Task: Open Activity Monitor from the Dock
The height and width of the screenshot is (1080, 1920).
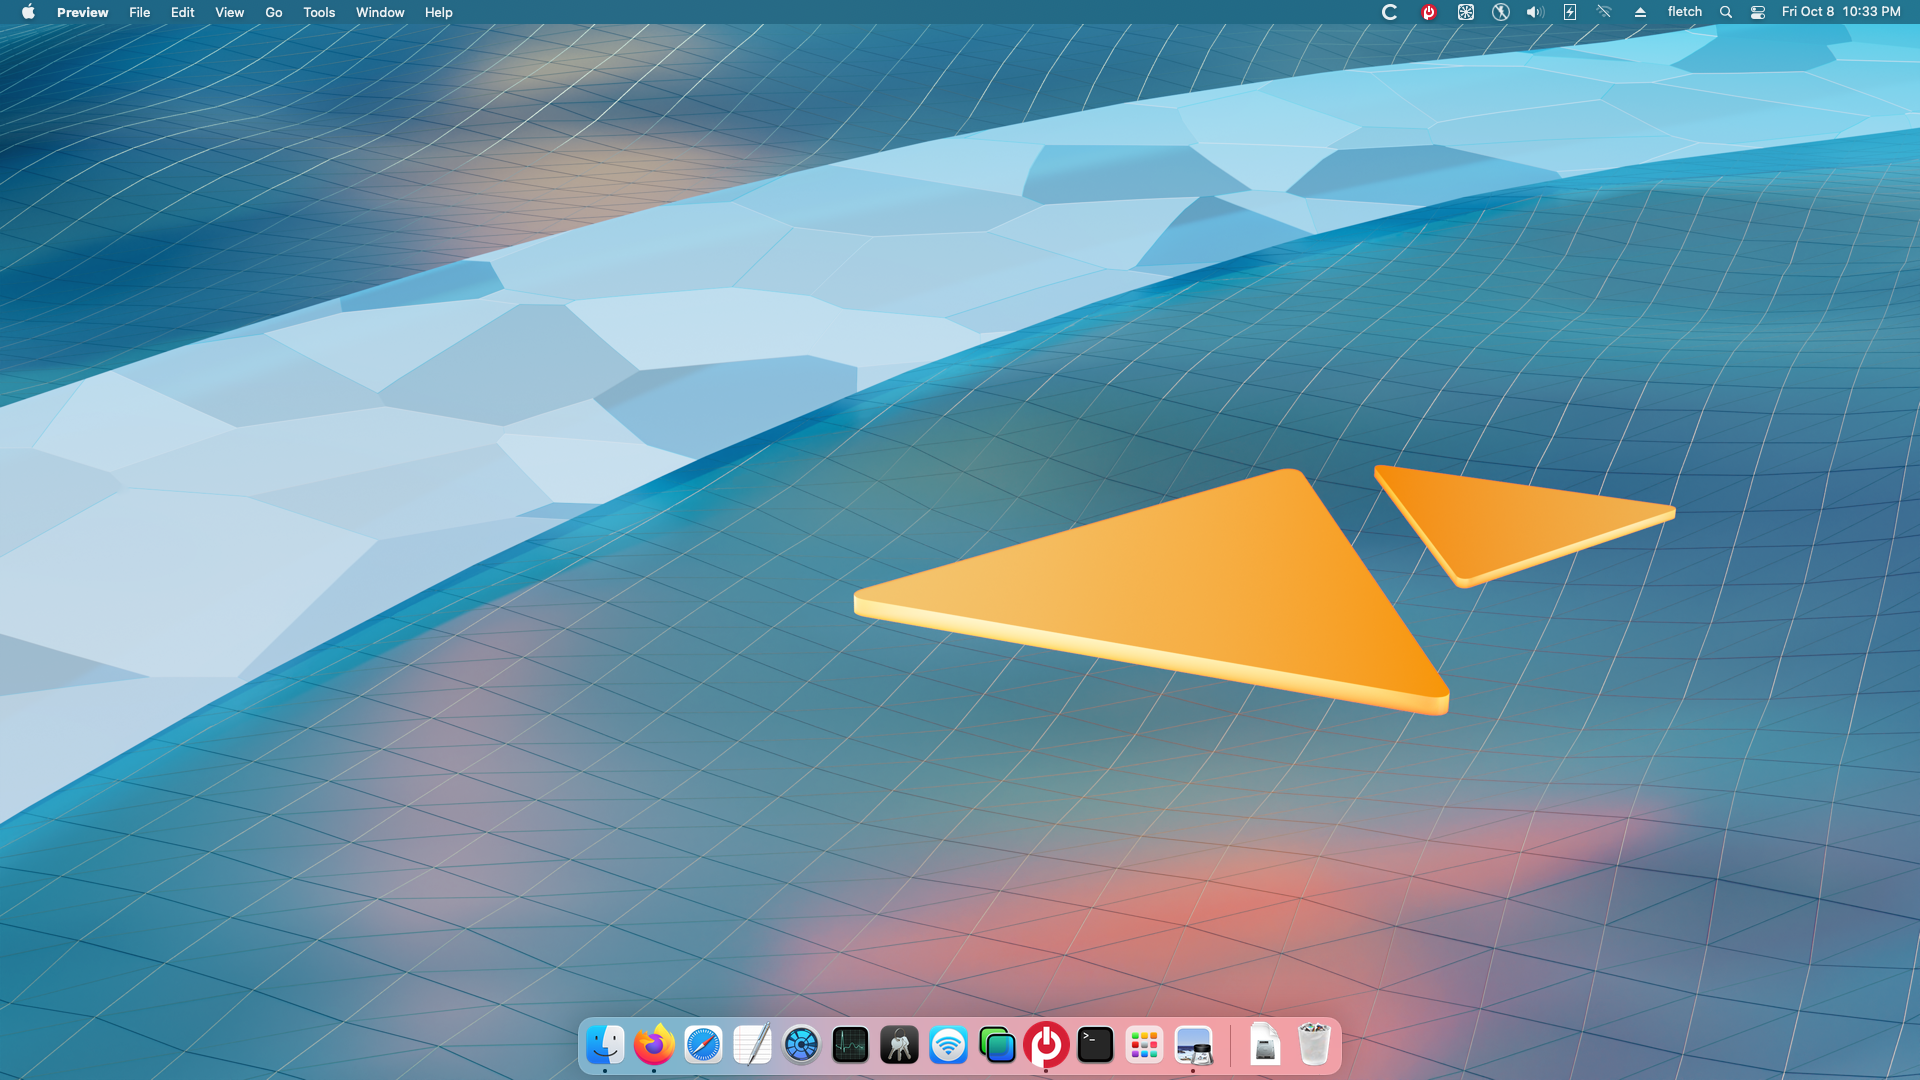Action: coord(850,1045)
